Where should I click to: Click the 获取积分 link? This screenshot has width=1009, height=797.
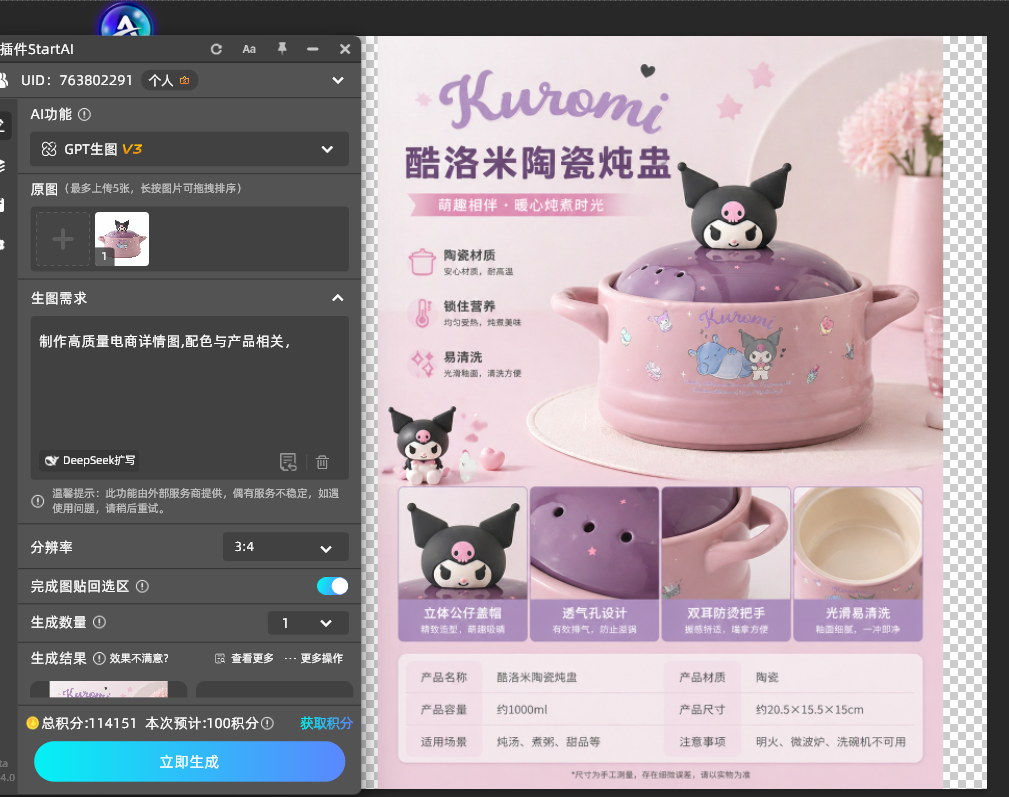coord(326,723)
